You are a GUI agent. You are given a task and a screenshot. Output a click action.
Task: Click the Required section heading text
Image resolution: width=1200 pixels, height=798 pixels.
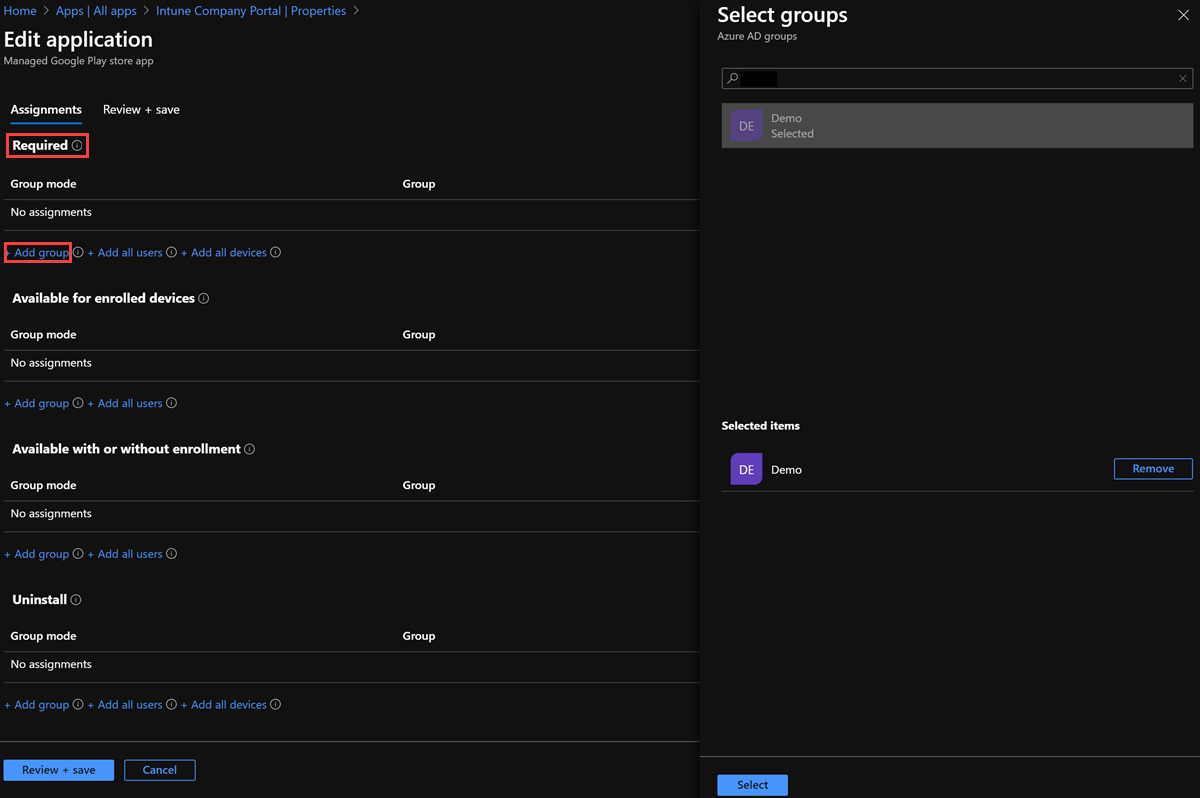click(x=40, y=146)
